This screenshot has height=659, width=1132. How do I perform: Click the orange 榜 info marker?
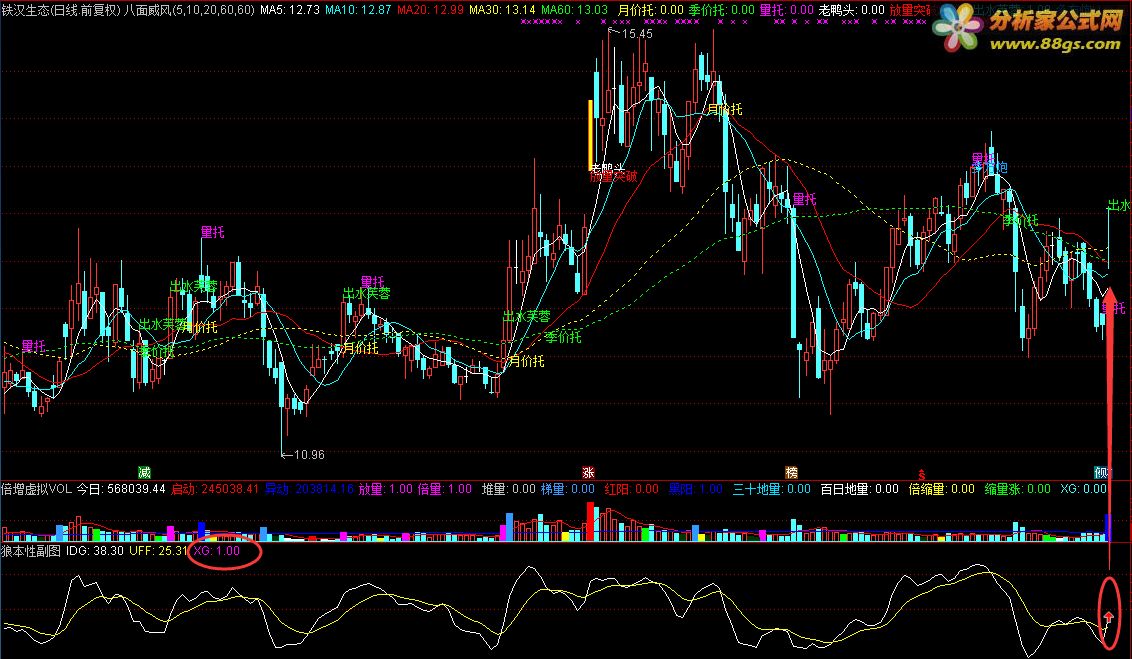click(792, 473)
